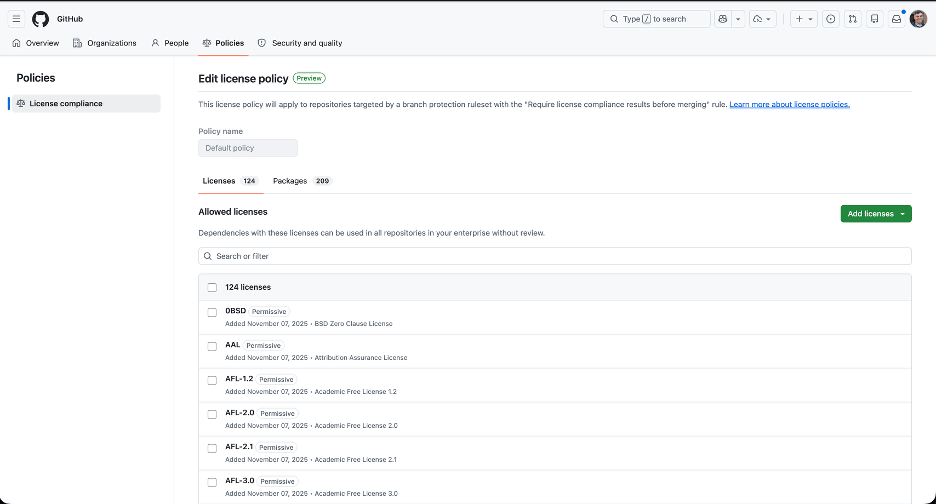Click the Allowed licenses heading

233,212
